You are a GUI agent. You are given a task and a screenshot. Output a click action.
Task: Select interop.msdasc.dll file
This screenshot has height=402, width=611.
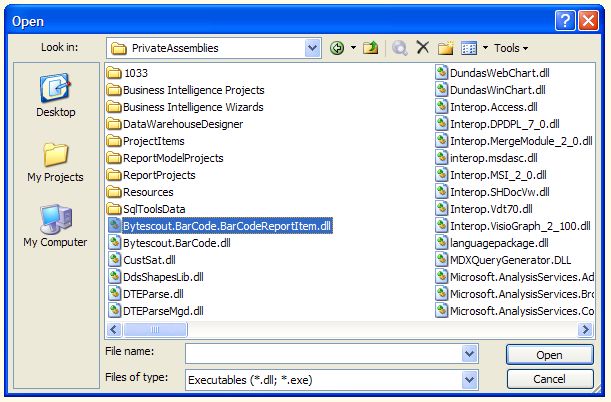pyautogui.click(x=486, y=158)
